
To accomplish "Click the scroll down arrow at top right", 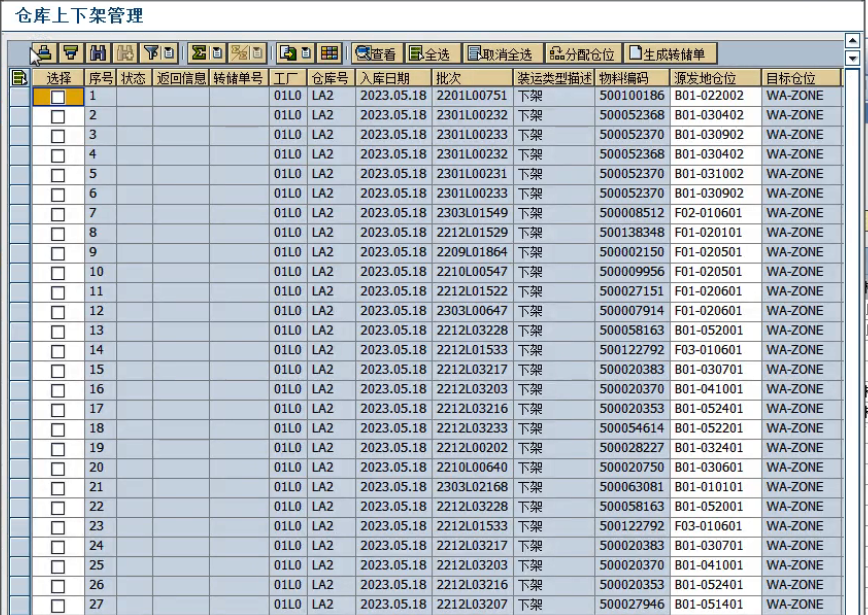I will 852,59.
